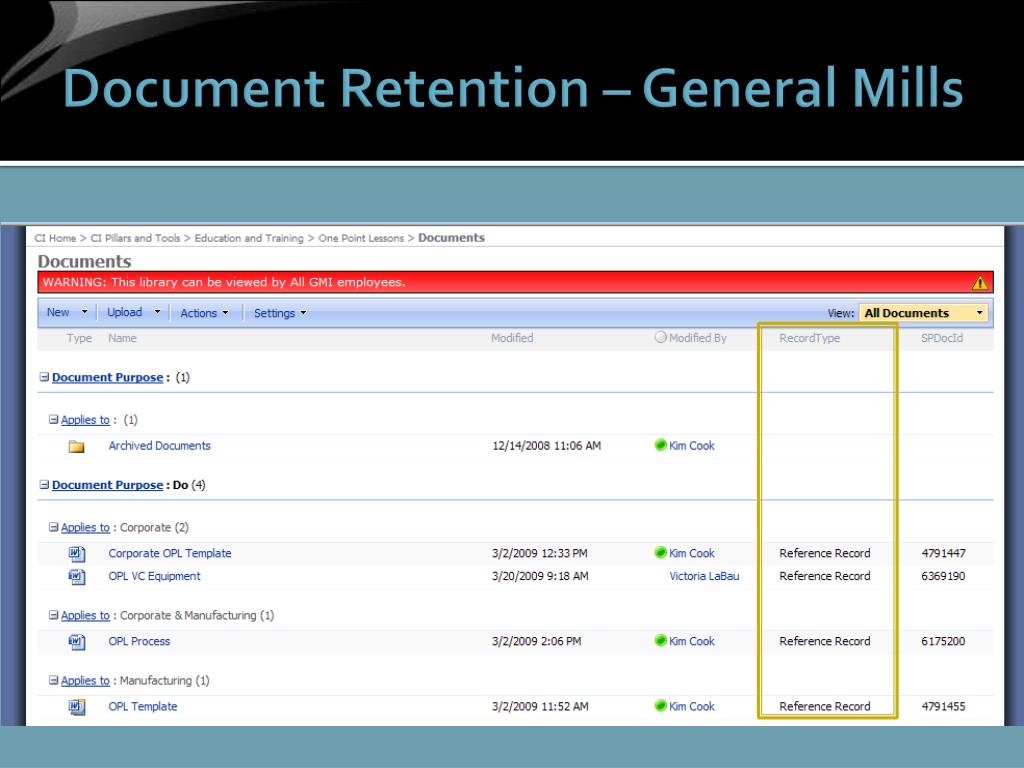
Task: Click Word icon beside OPL Process
Action: [x=76, y=642]
